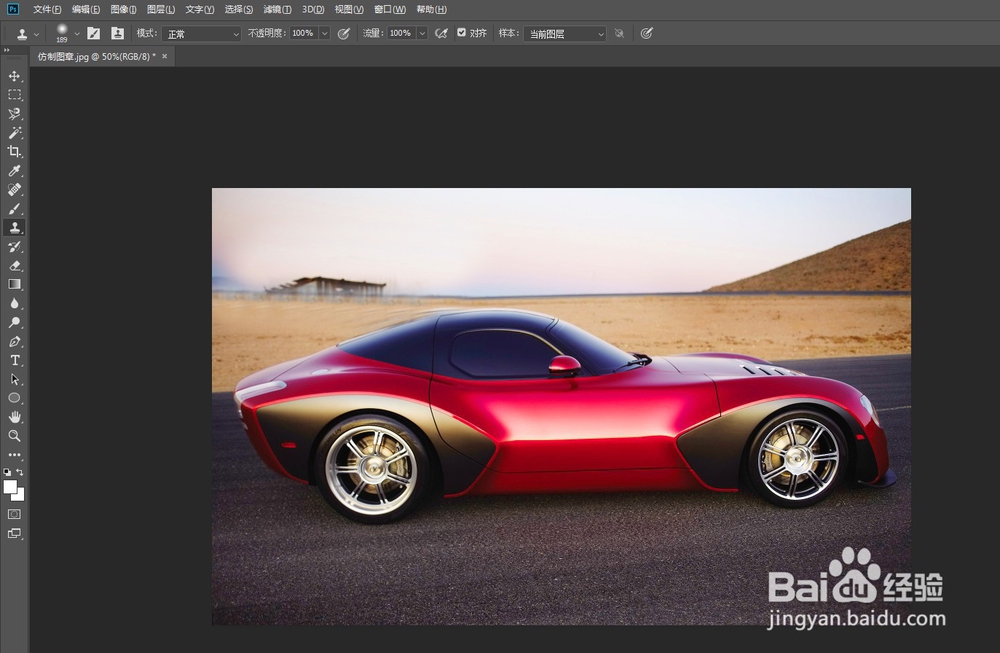Select the History Brush tool
Image resolution: width=1000 pixels, height=653 pixels.
15,247
